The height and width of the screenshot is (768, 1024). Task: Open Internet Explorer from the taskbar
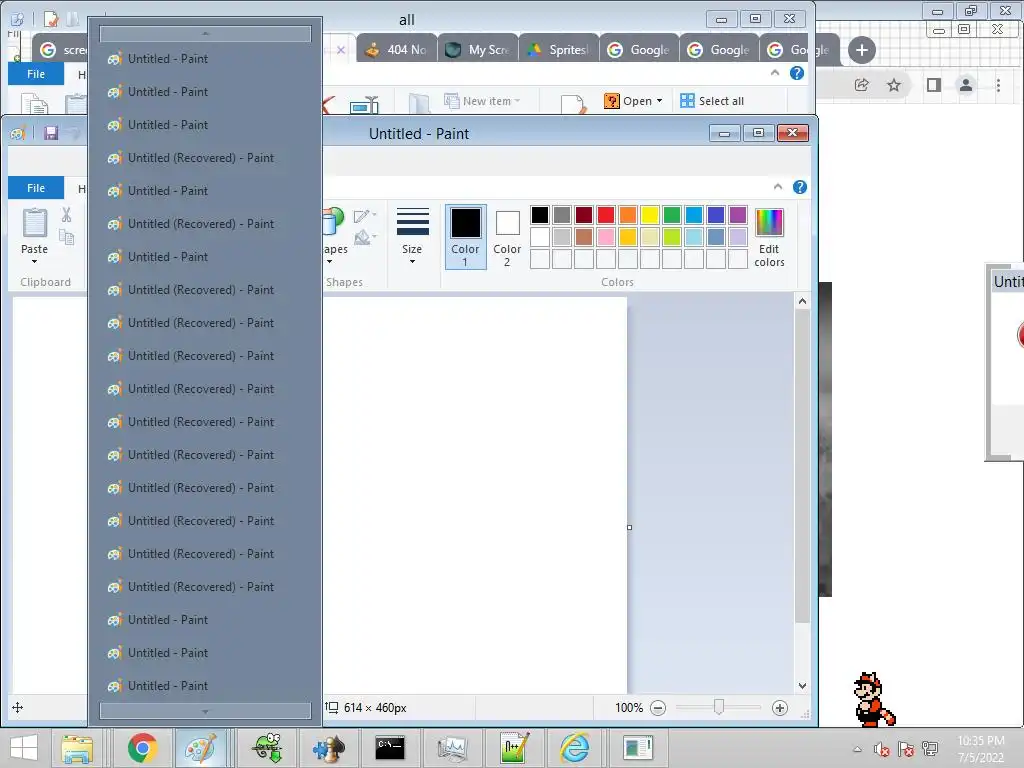coord(575,748)
